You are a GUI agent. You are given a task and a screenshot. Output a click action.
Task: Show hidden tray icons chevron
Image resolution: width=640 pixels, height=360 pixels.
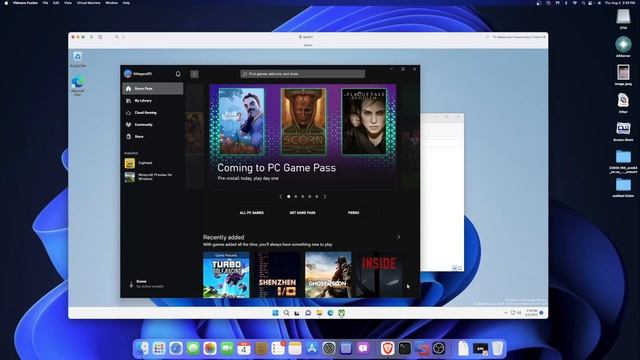coord(506,313)
